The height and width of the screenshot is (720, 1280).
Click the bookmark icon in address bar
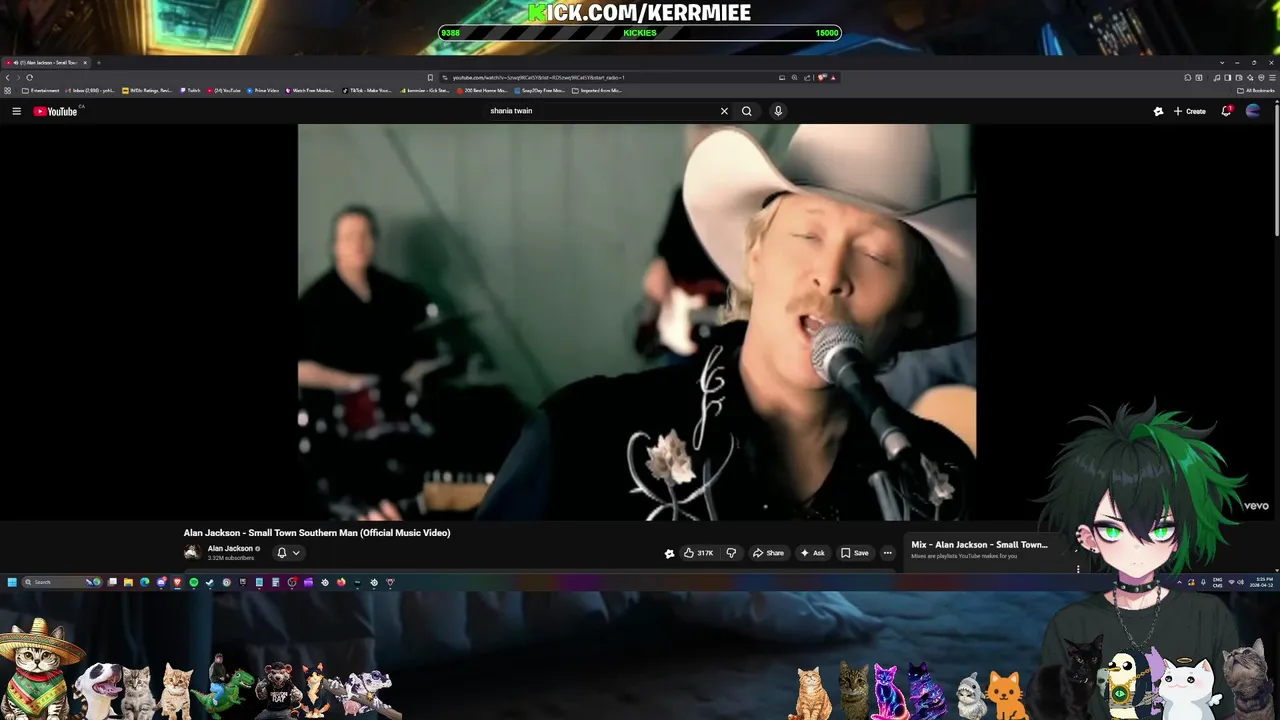[430, 77]
